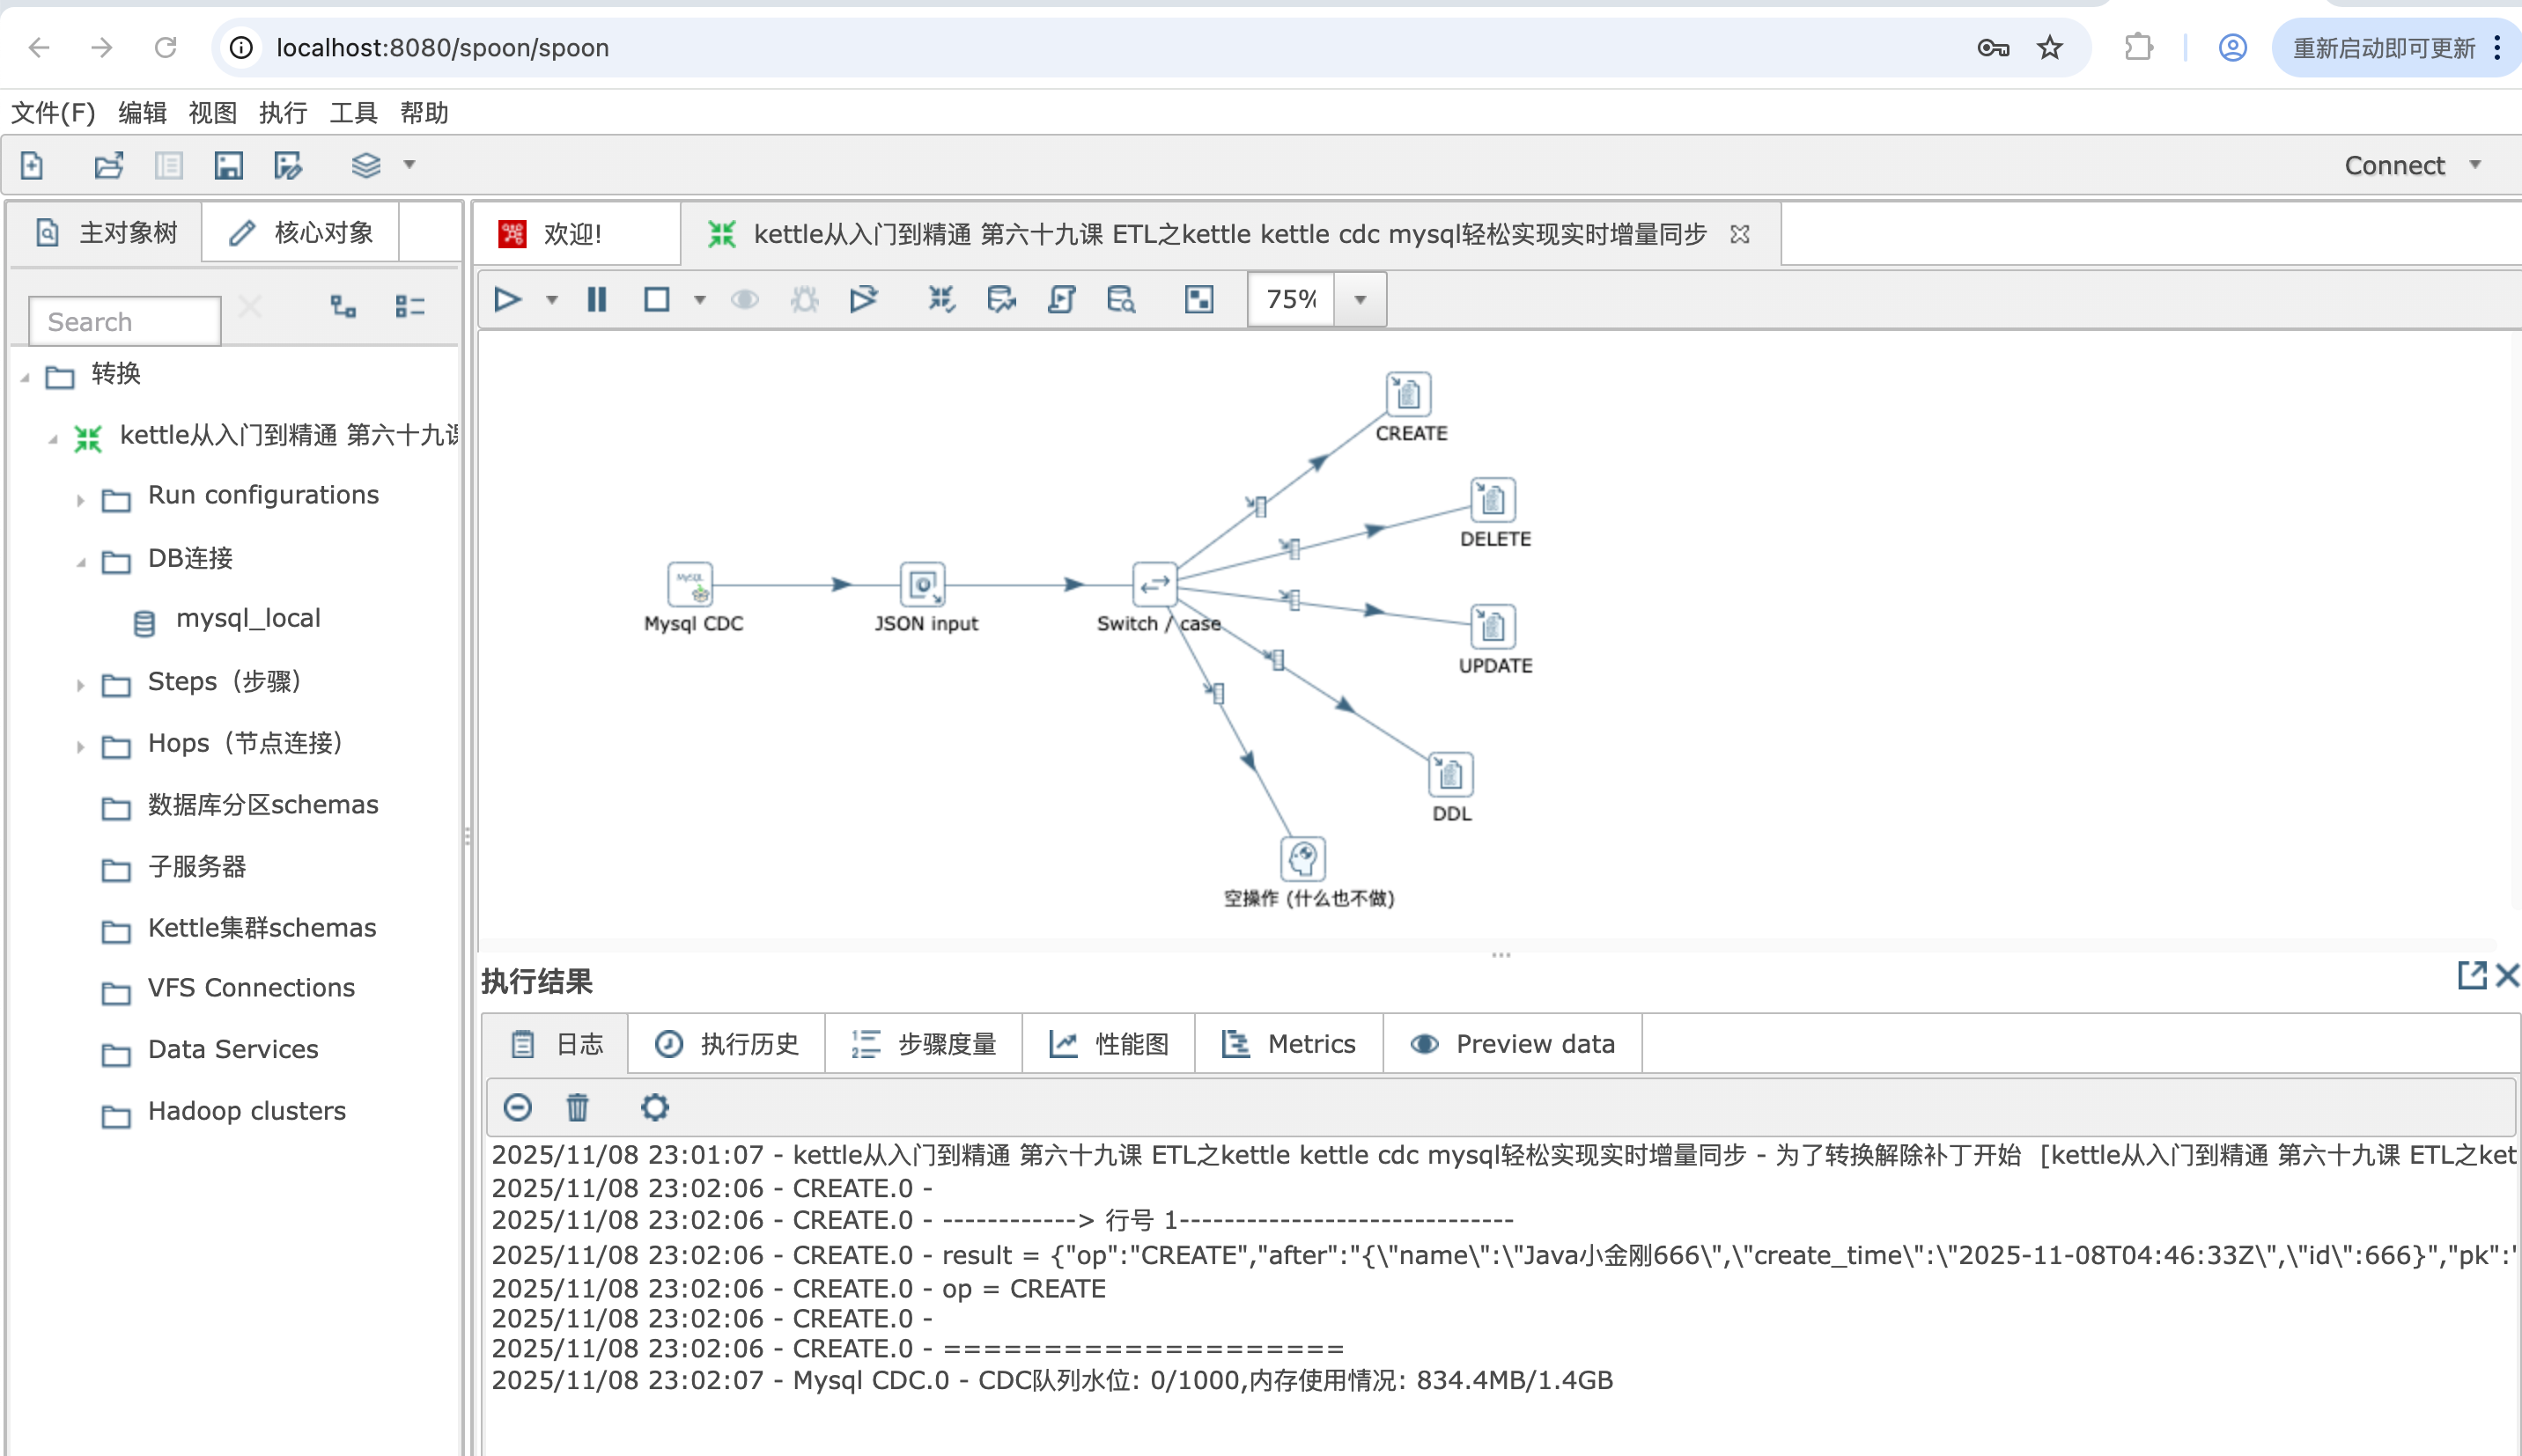The image size is (2522, 1456).
Task: Click the save file toolbar icon
Action: [228, 165]
